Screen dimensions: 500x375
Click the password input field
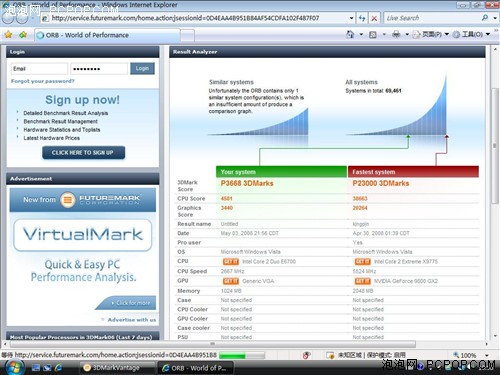(x=99, y=69)
